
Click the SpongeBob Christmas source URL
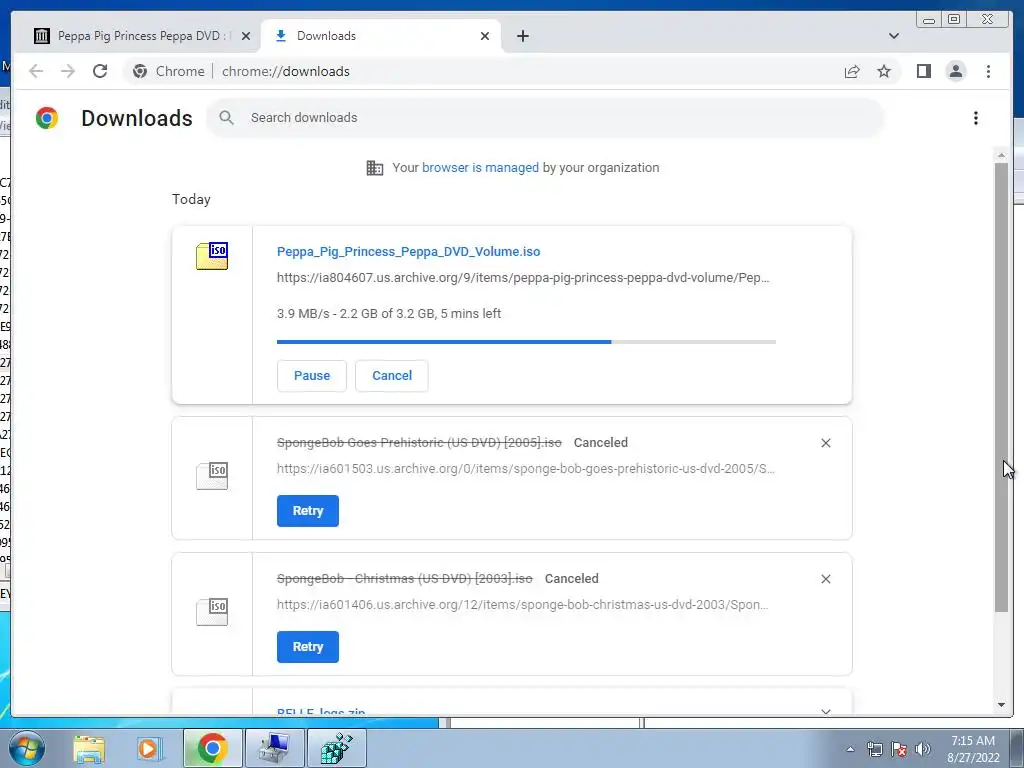tap(522, 604)
